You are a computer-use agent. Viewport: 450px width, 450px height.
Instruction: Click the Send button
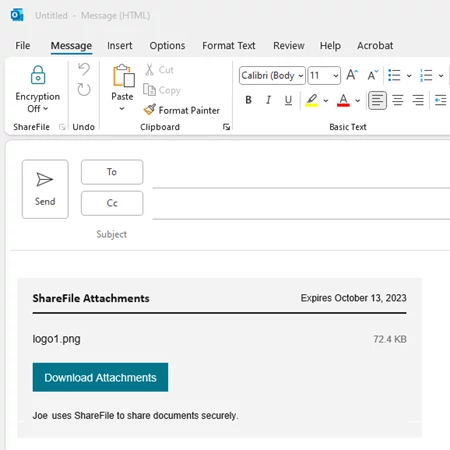[x=45, y=189]
